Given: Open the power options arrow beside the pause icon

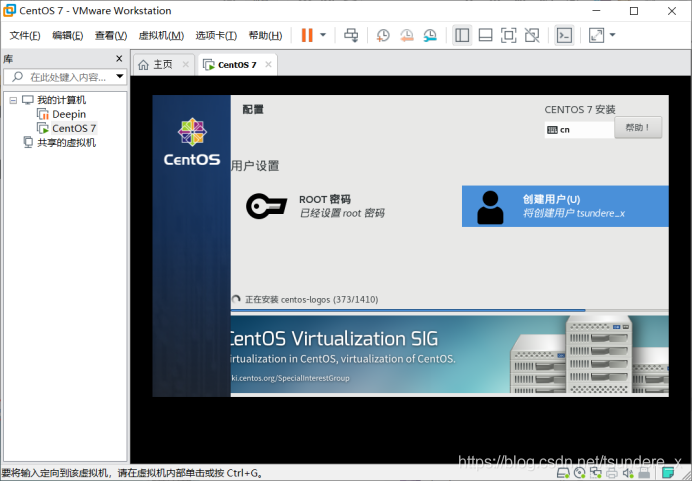Looking at the screenshot, I should 323,35.
